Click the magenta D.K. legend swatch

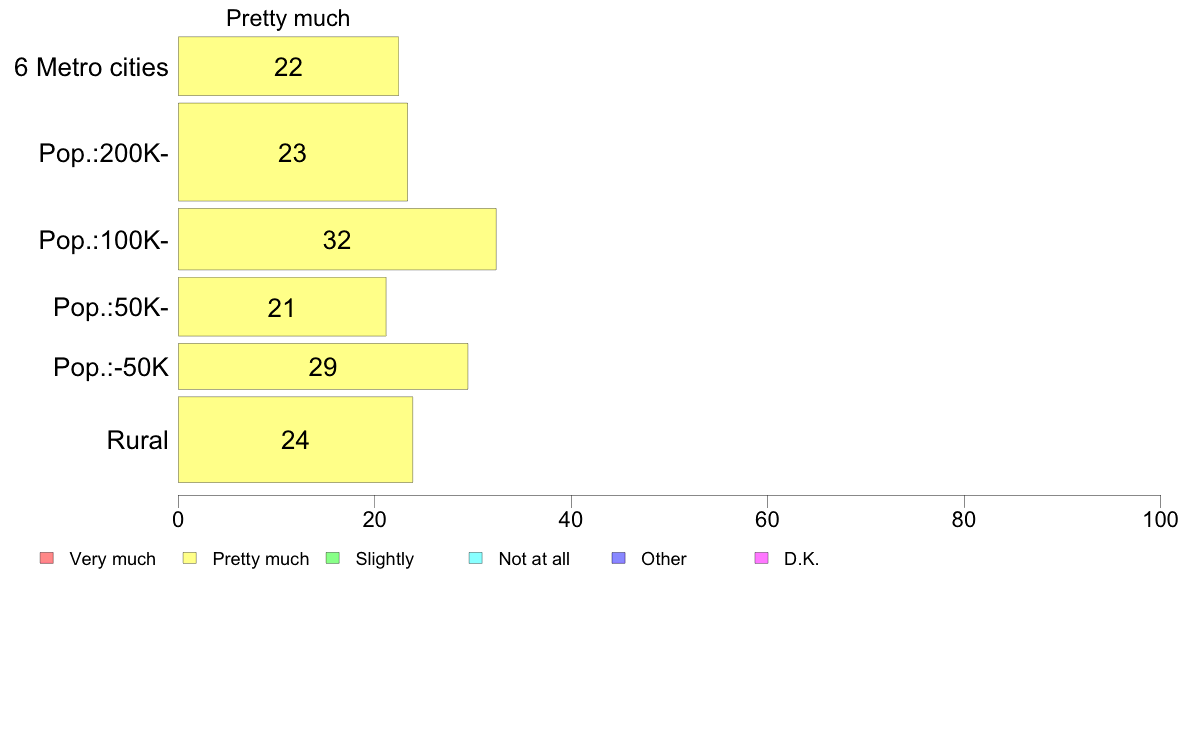pyautogui.click(x=761, y=559)
